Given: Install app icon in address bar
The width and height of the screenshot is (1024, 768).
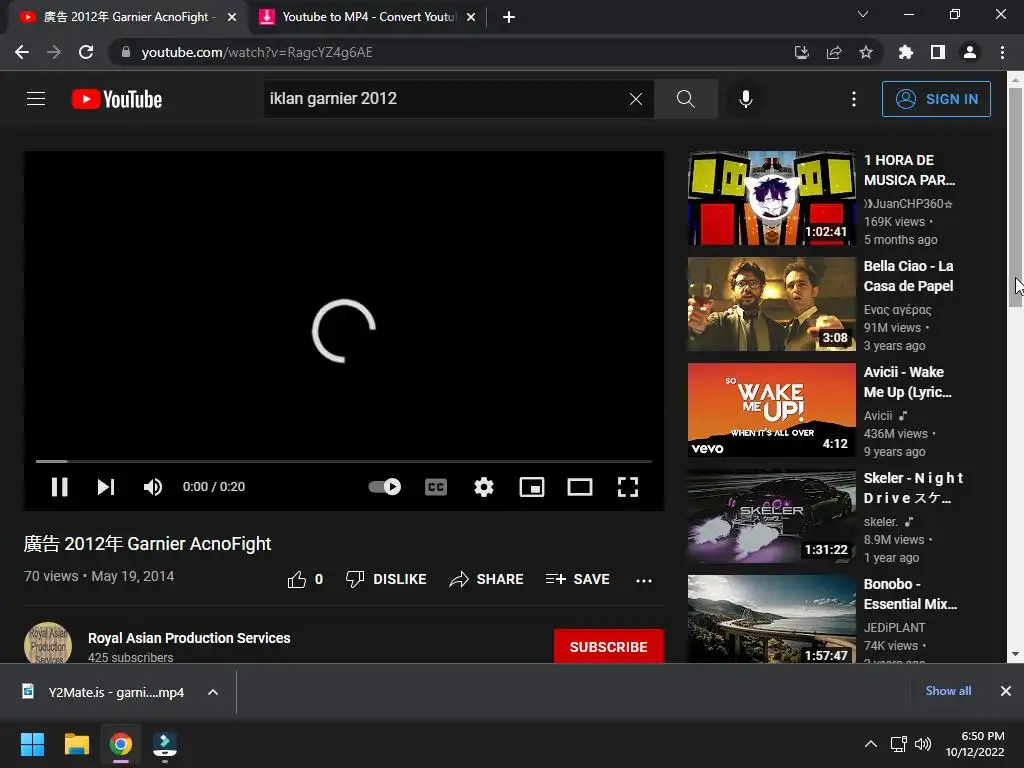Looking at the screenshot, I should pyautogui.click(x=801, y=52).
